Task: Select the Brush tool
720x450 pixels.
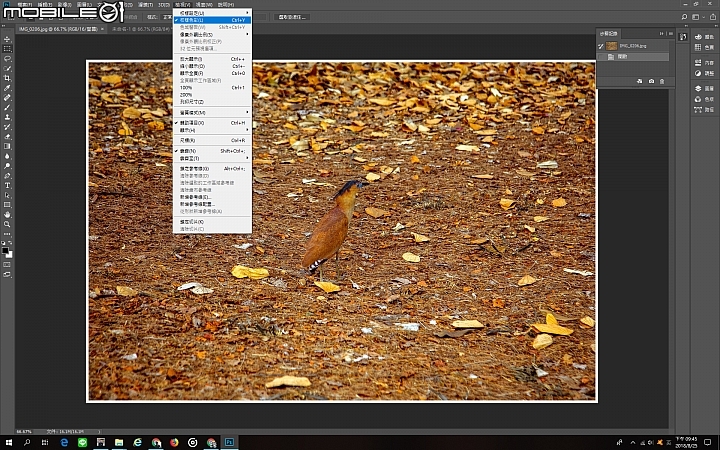Action: coord(7,107)
